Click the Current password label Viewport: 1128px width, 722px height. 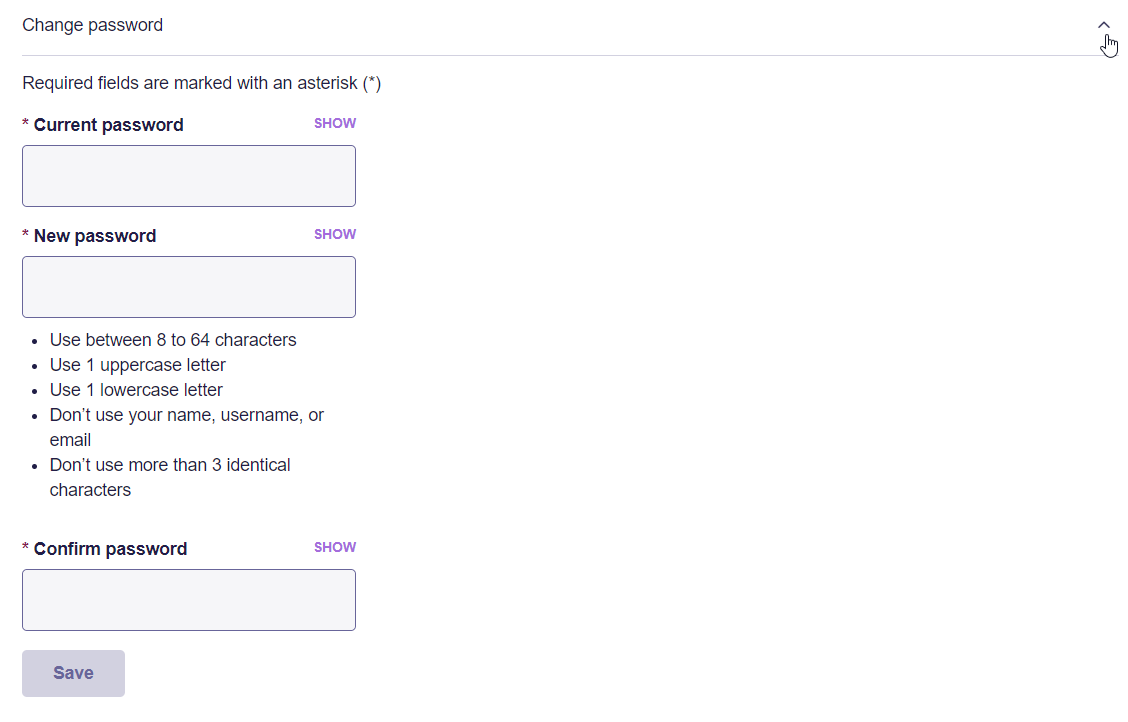pos(109,124)
